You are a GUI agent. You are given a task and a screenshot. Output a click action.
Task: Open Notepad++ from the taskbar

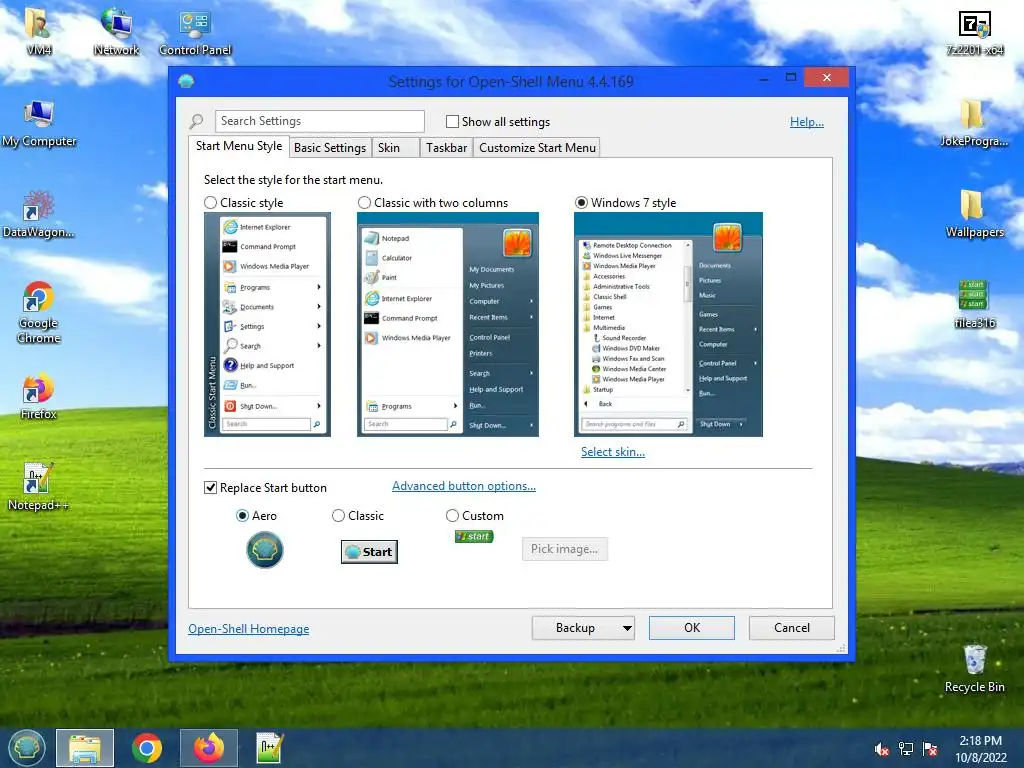point(269,748)
